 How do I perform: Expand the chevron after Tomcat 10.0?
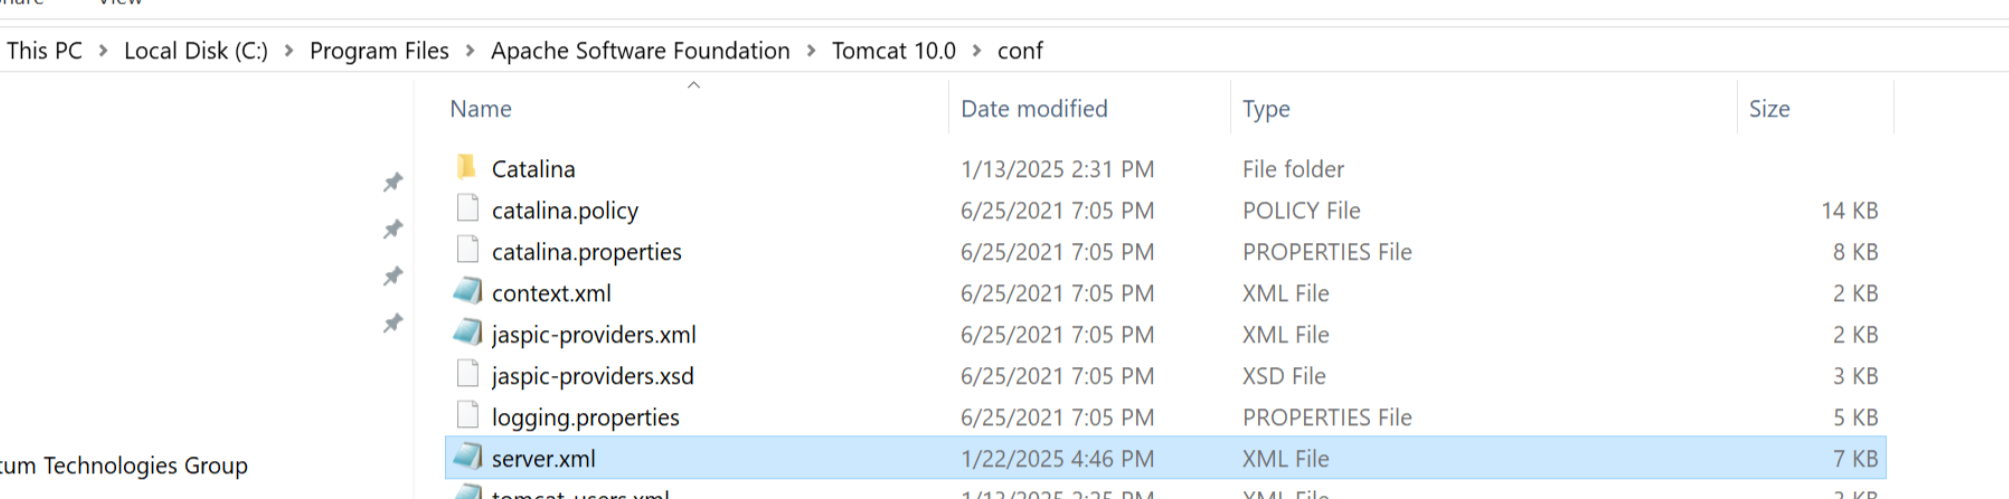coord(977,51)
